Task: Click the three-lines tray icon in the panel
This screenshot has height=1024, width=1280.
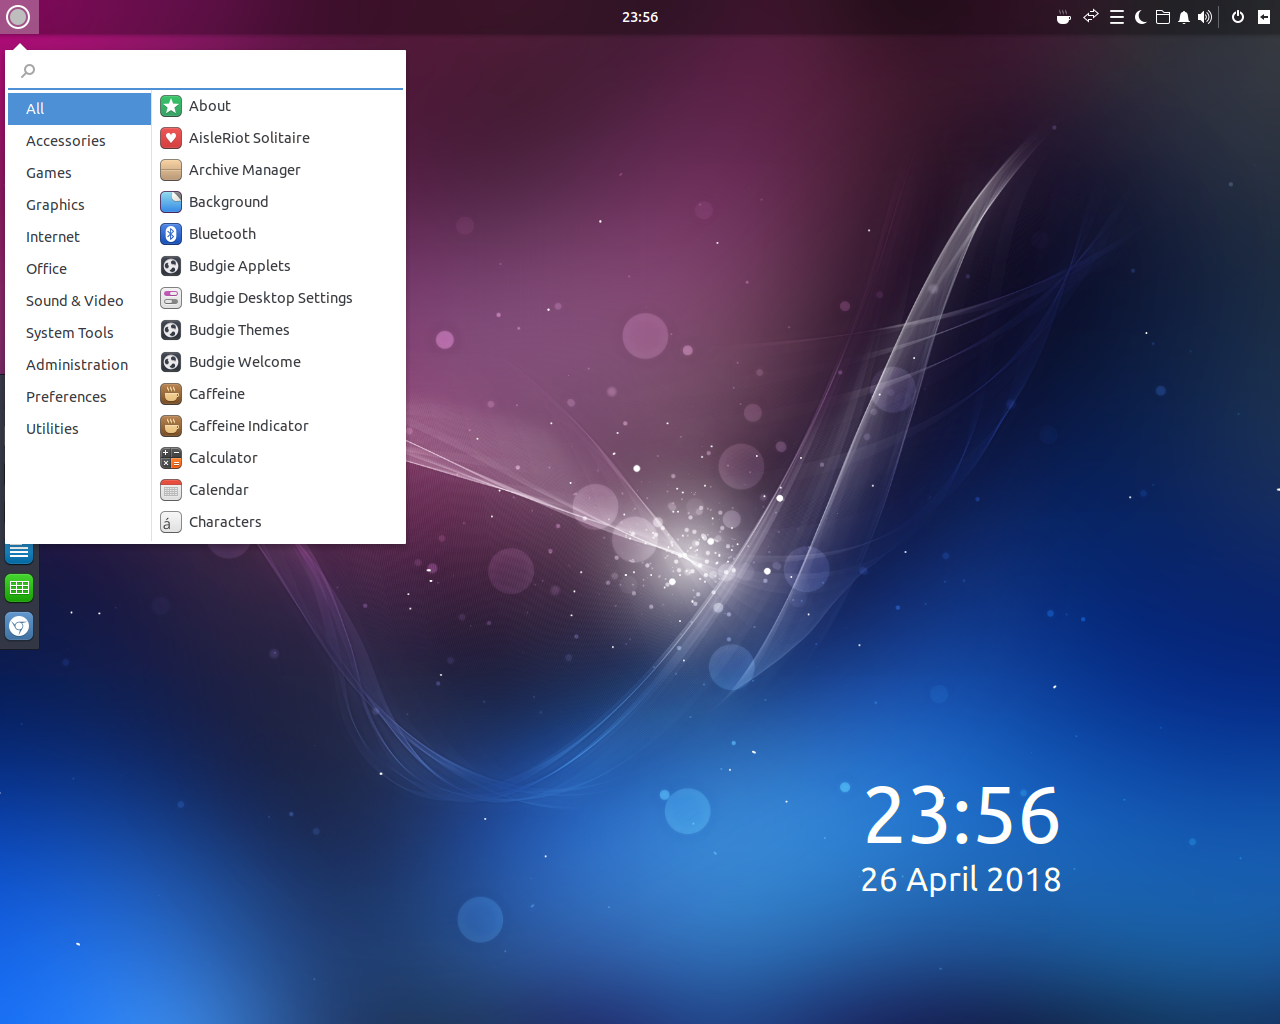Action: 1117,17
